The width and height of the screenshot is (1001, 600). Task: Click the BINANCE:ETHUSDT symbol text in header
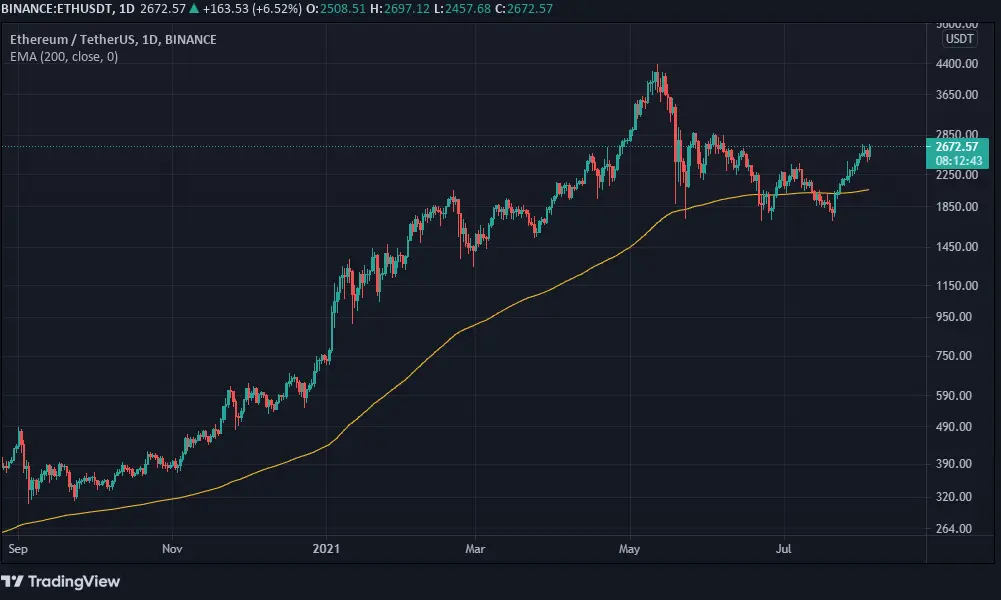coord(57,9)
